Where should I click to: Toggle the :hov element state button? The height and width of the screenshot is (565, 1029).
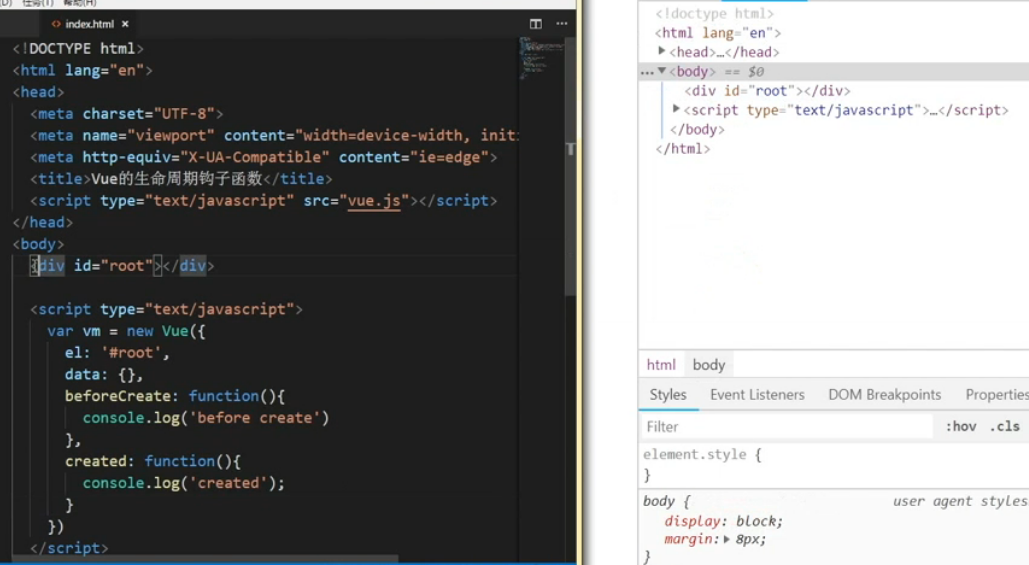coord(961,427)
